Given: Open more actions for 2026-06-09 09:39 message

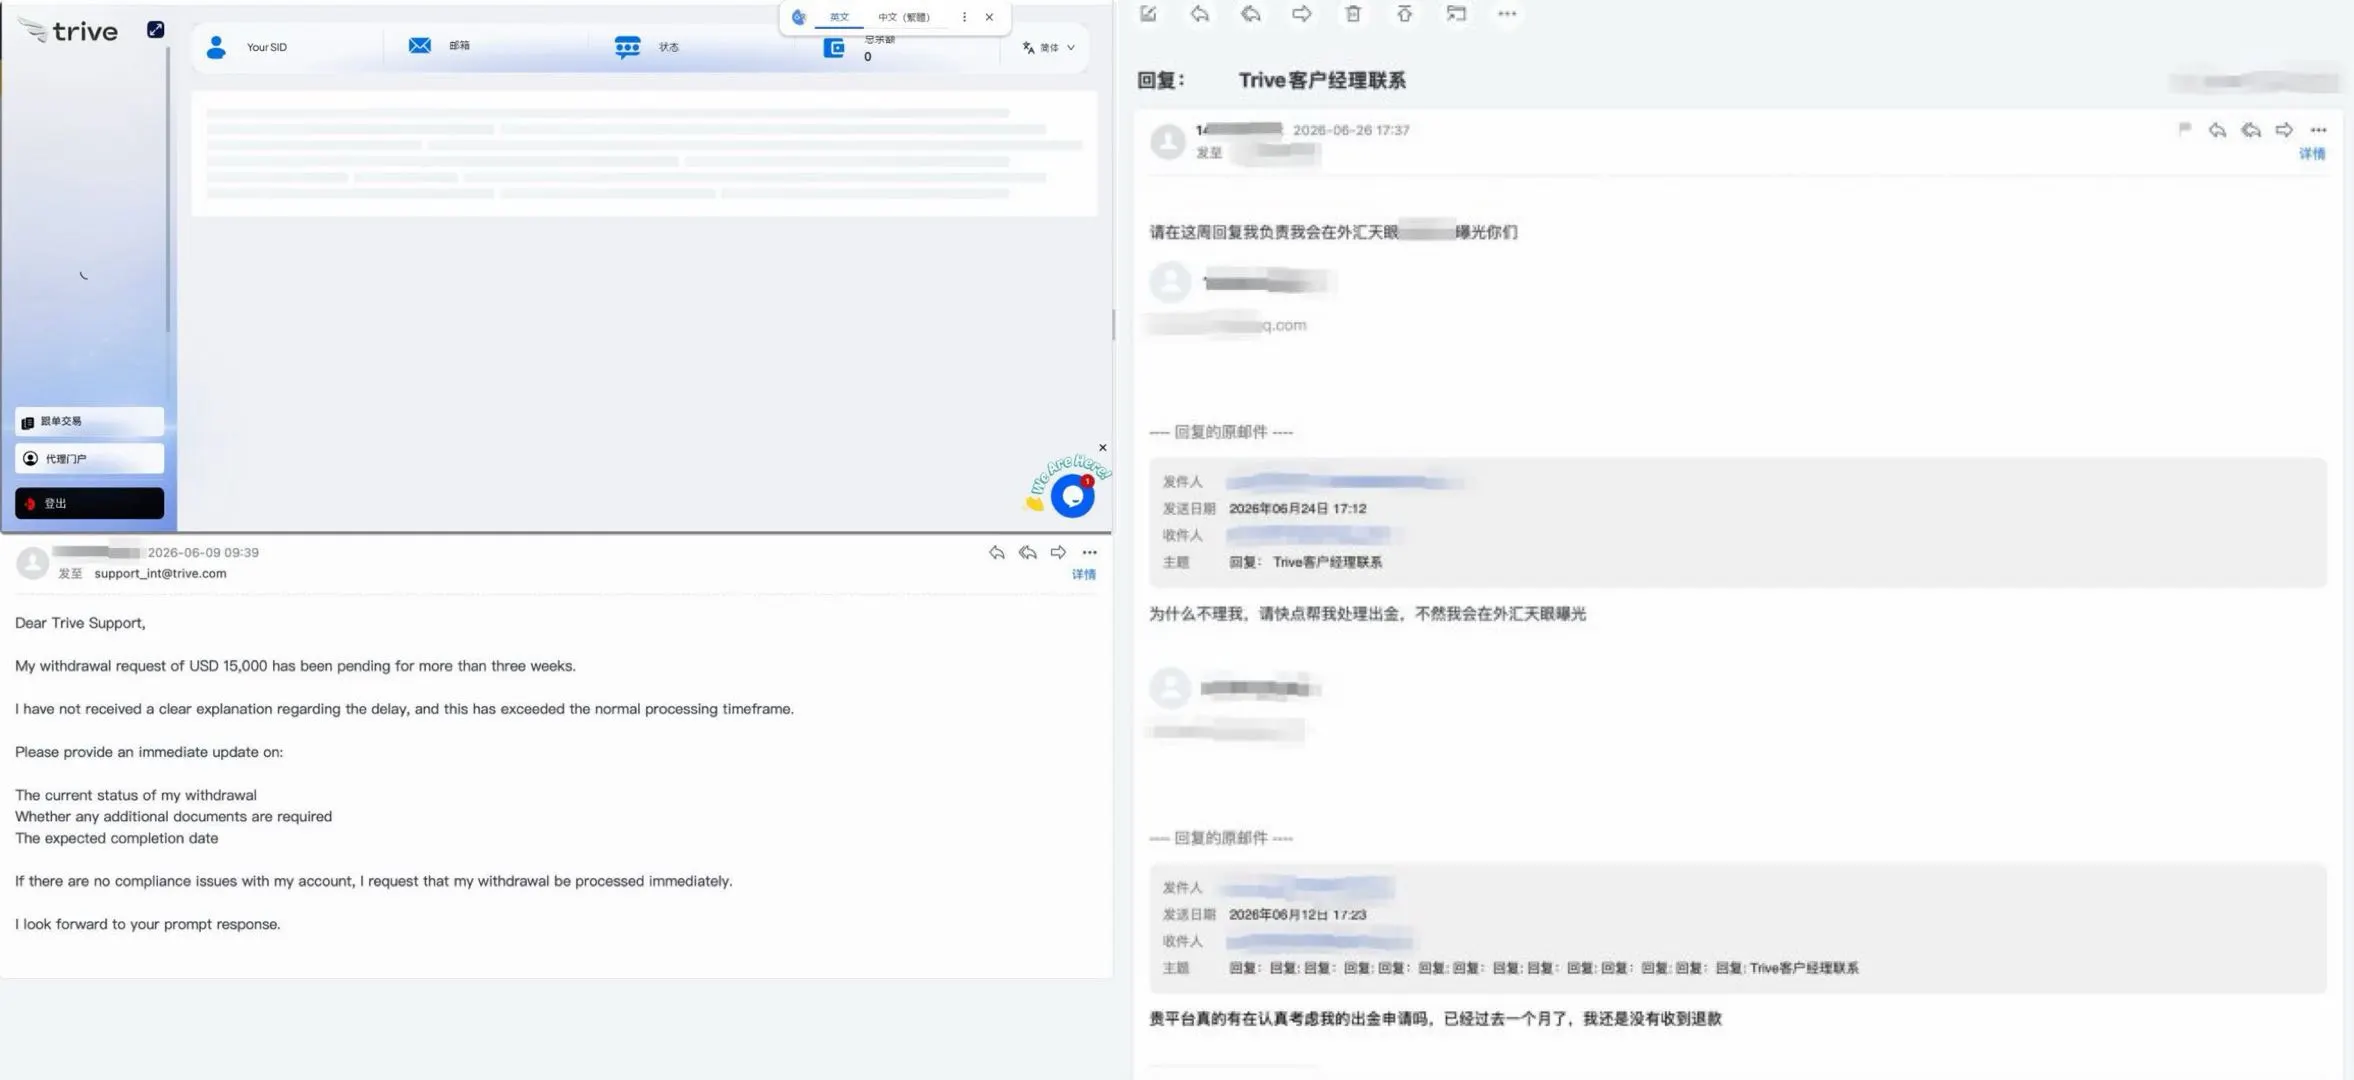Looking at the screenshot, I should [1090, 552].
